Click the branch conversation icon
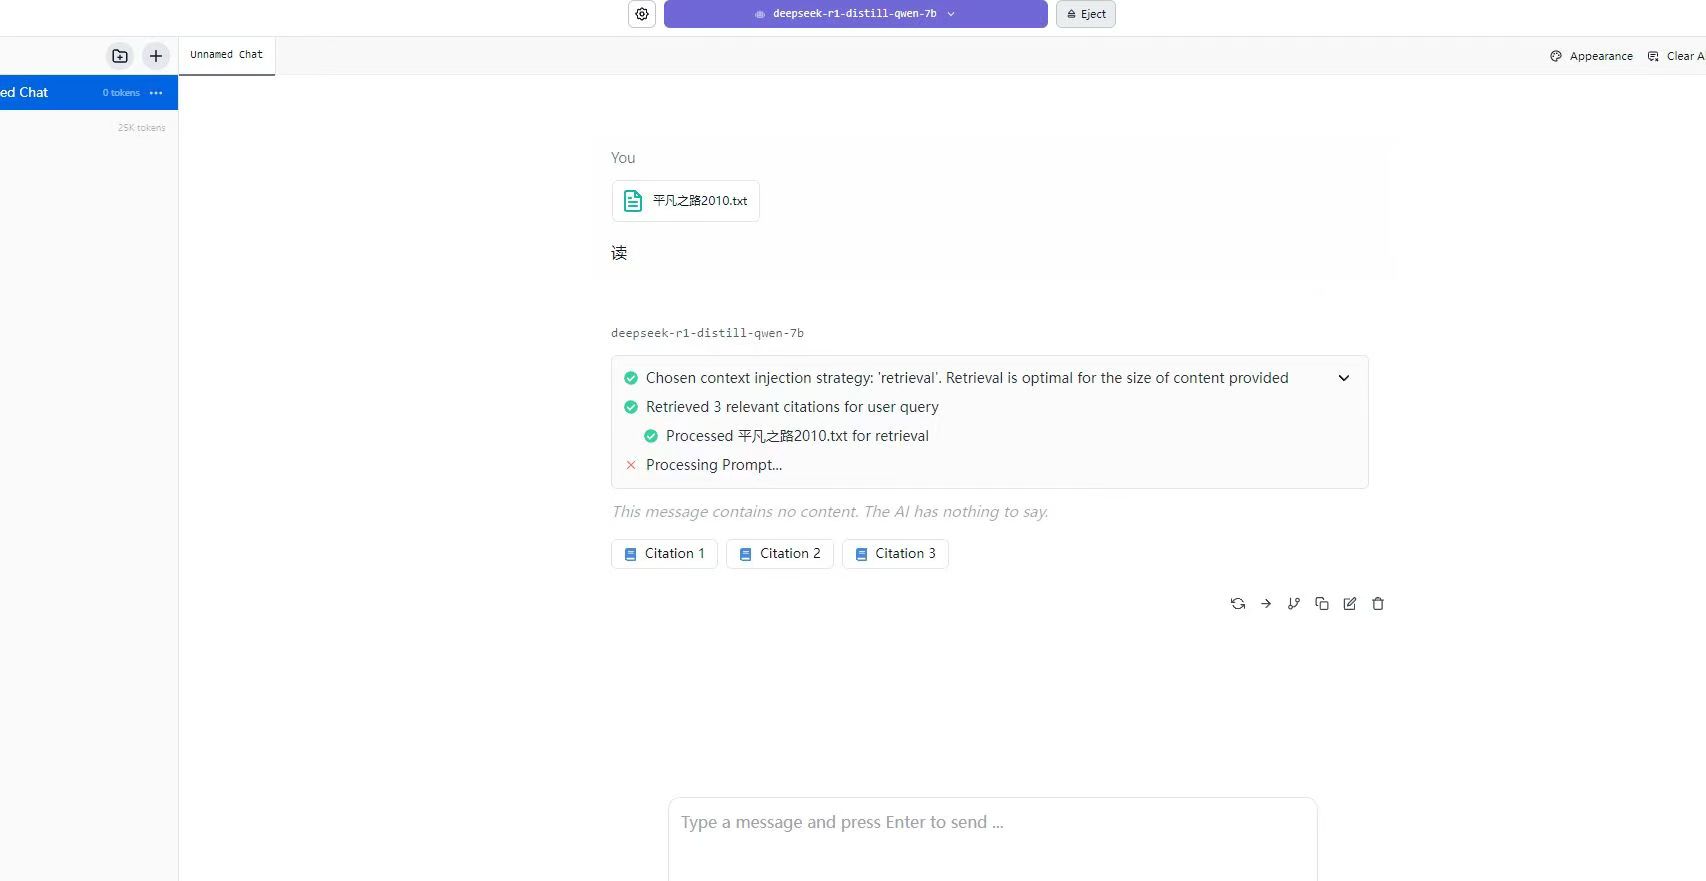 1294,604
